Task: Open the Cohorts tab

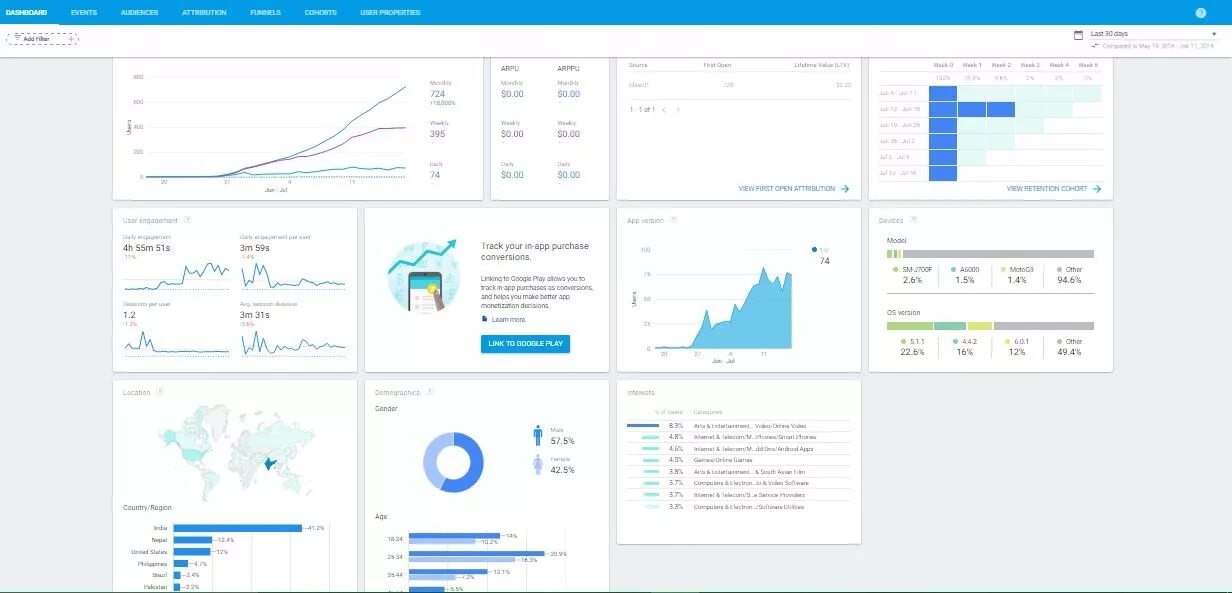Action: pos(320,13)
